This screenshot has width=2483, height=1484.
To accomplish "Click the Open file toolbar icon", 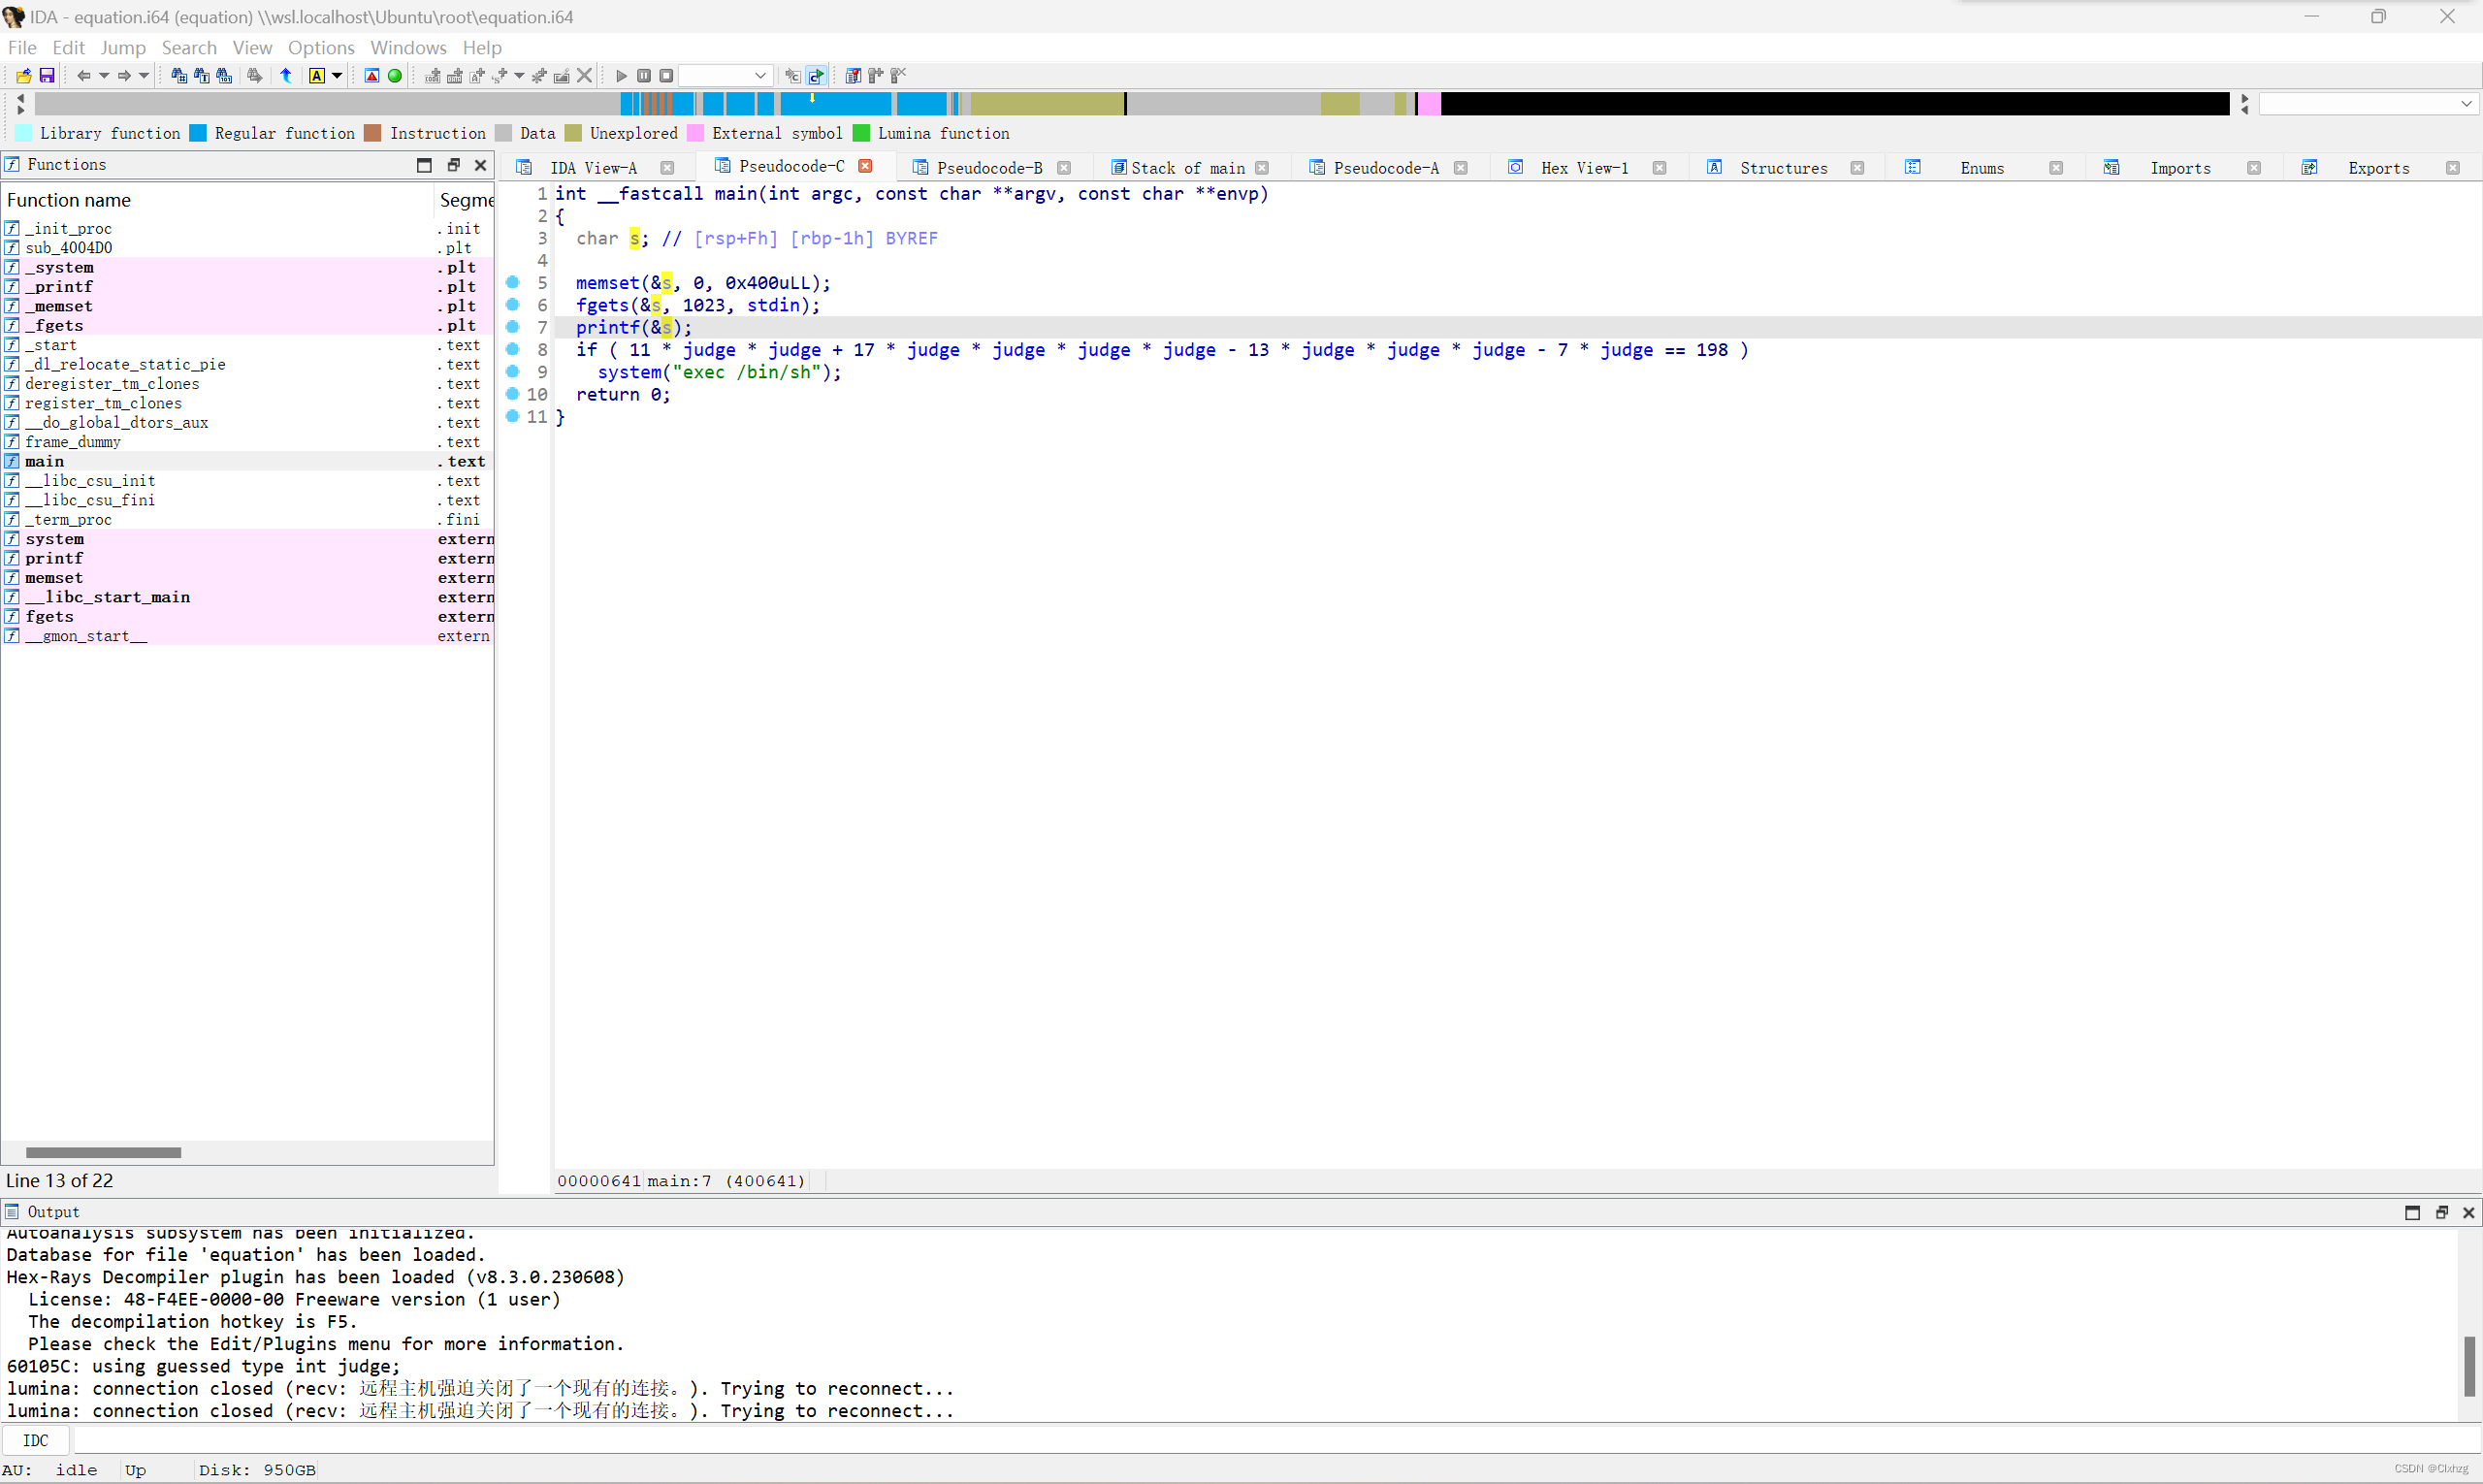I will pos(23,76).
